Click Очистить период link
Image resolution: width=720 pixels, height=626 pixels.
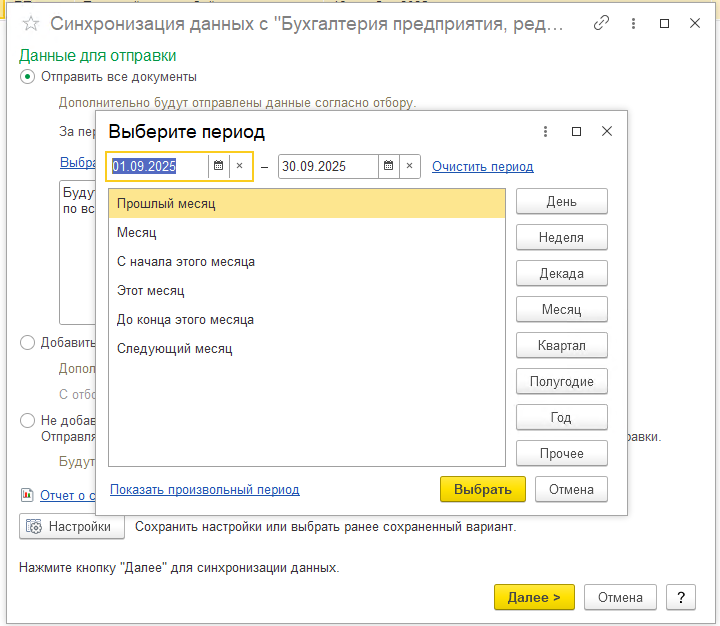coord(483,166)
